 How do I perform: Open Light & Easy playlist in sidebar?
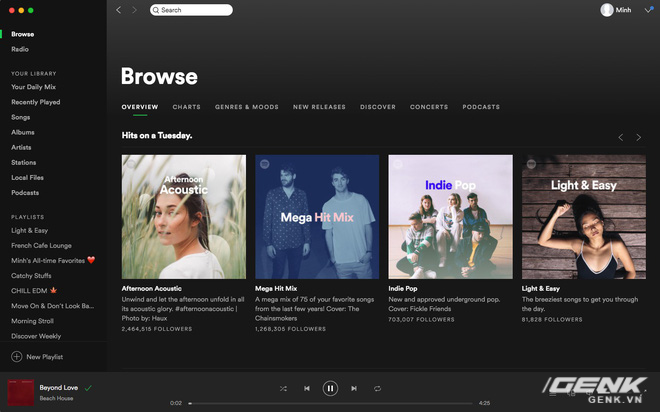(x=29, y=231)
